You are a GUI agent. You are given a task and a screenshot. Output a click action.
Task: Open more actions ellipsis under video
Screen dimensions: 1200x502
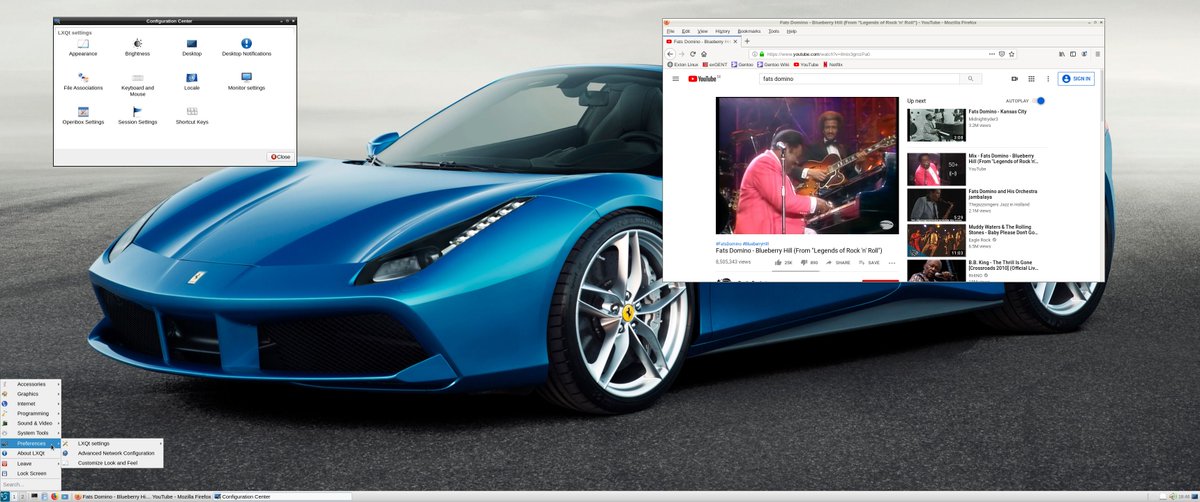click(892, 262)
